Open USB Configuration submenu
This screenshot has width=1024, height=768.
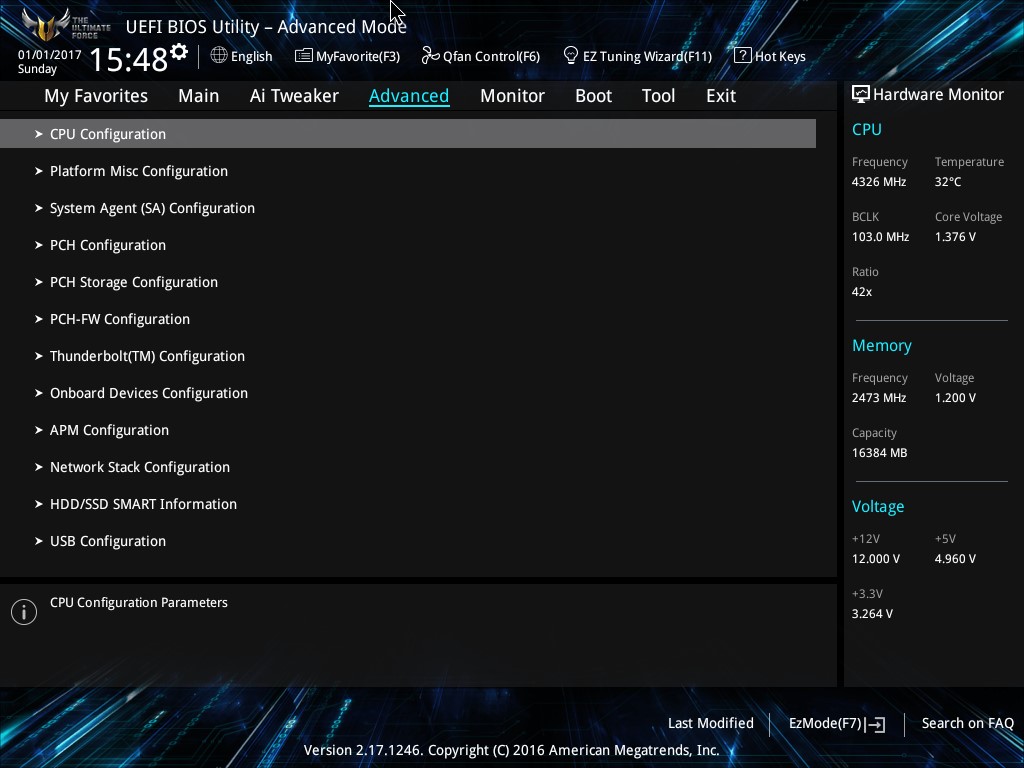click(x=108, y=541)
